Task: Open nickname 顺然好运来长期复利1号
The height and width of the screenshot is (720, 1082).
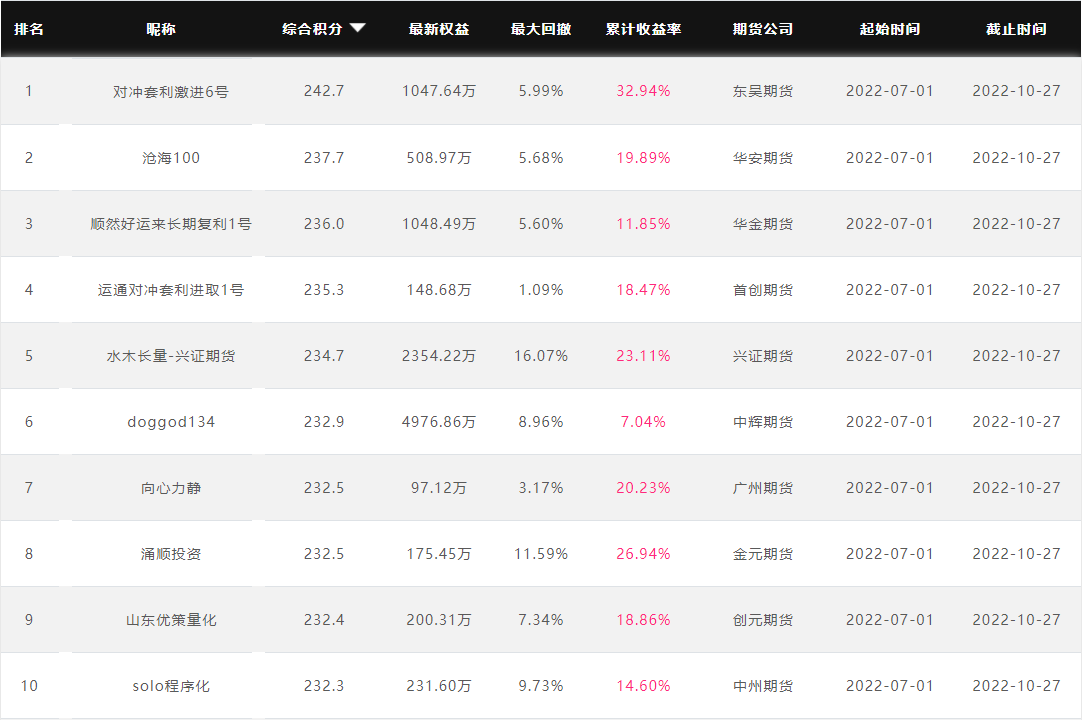Action: [x=170, y=224]
